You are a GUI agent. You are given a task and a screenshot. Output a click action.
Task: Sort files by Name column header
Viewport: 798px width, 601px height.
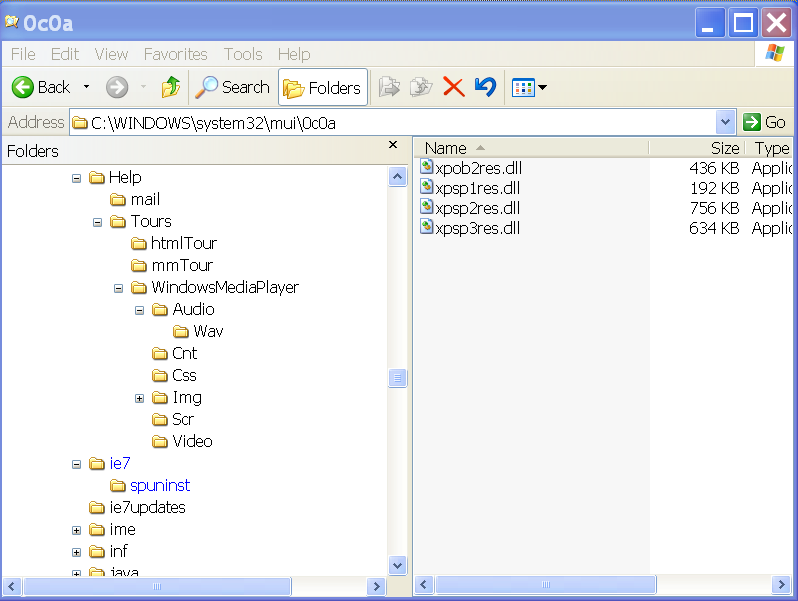click(x=531, y=148)
